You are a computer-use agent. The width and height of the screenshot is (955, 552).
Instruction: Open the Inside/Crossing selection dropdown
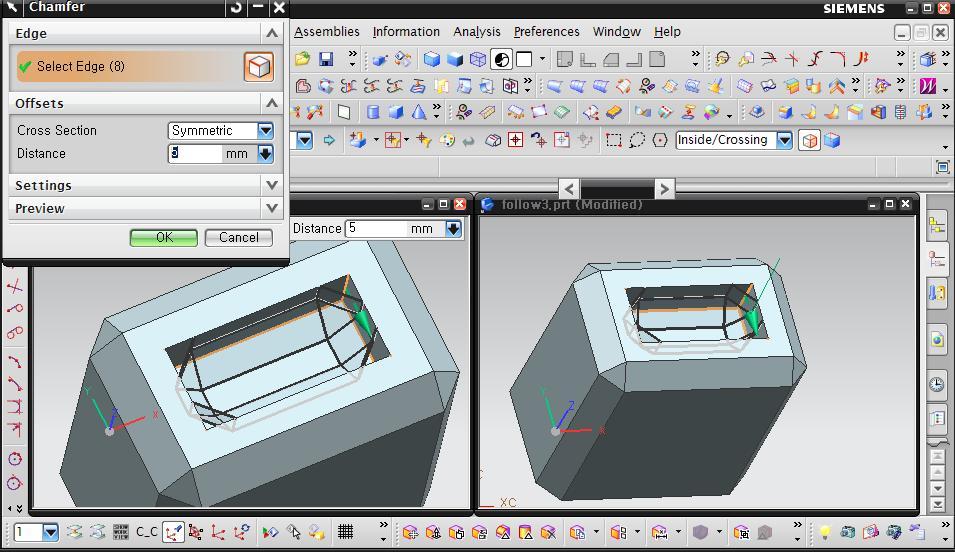click(784, 140)
